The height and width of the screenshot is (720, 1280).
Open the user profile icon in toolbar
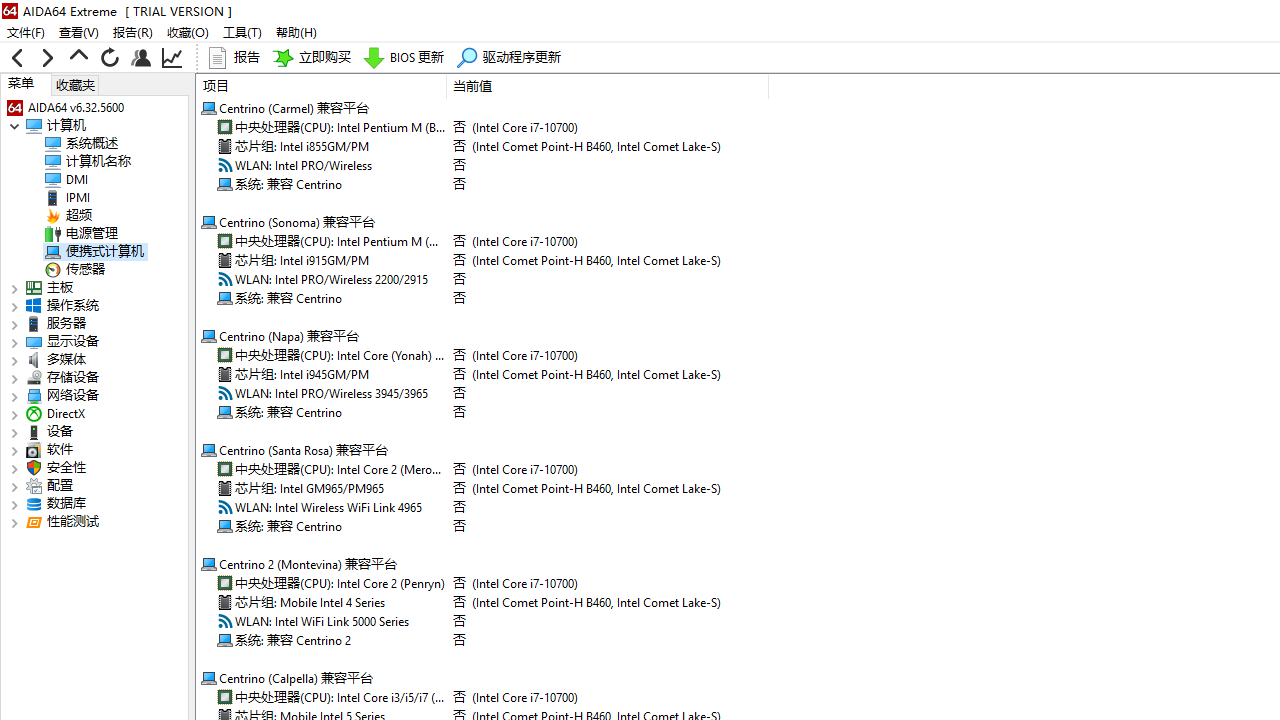pos(141,58)
